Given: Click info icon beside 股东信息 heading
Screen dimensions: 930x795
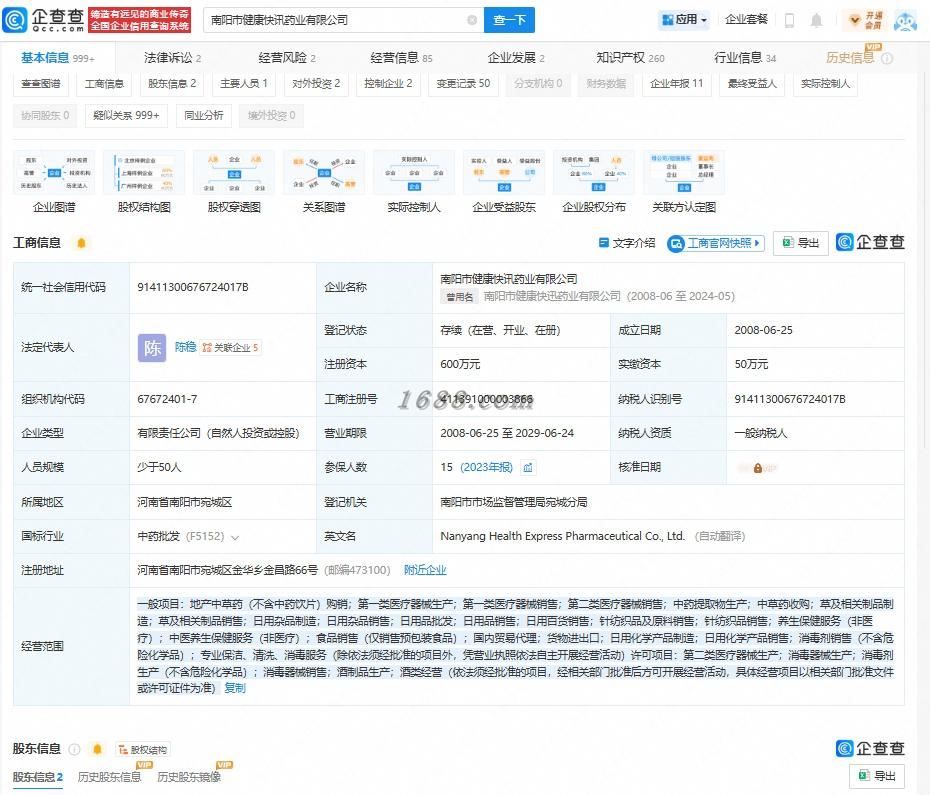Looking at the screenshot, I should pos(74,749).
